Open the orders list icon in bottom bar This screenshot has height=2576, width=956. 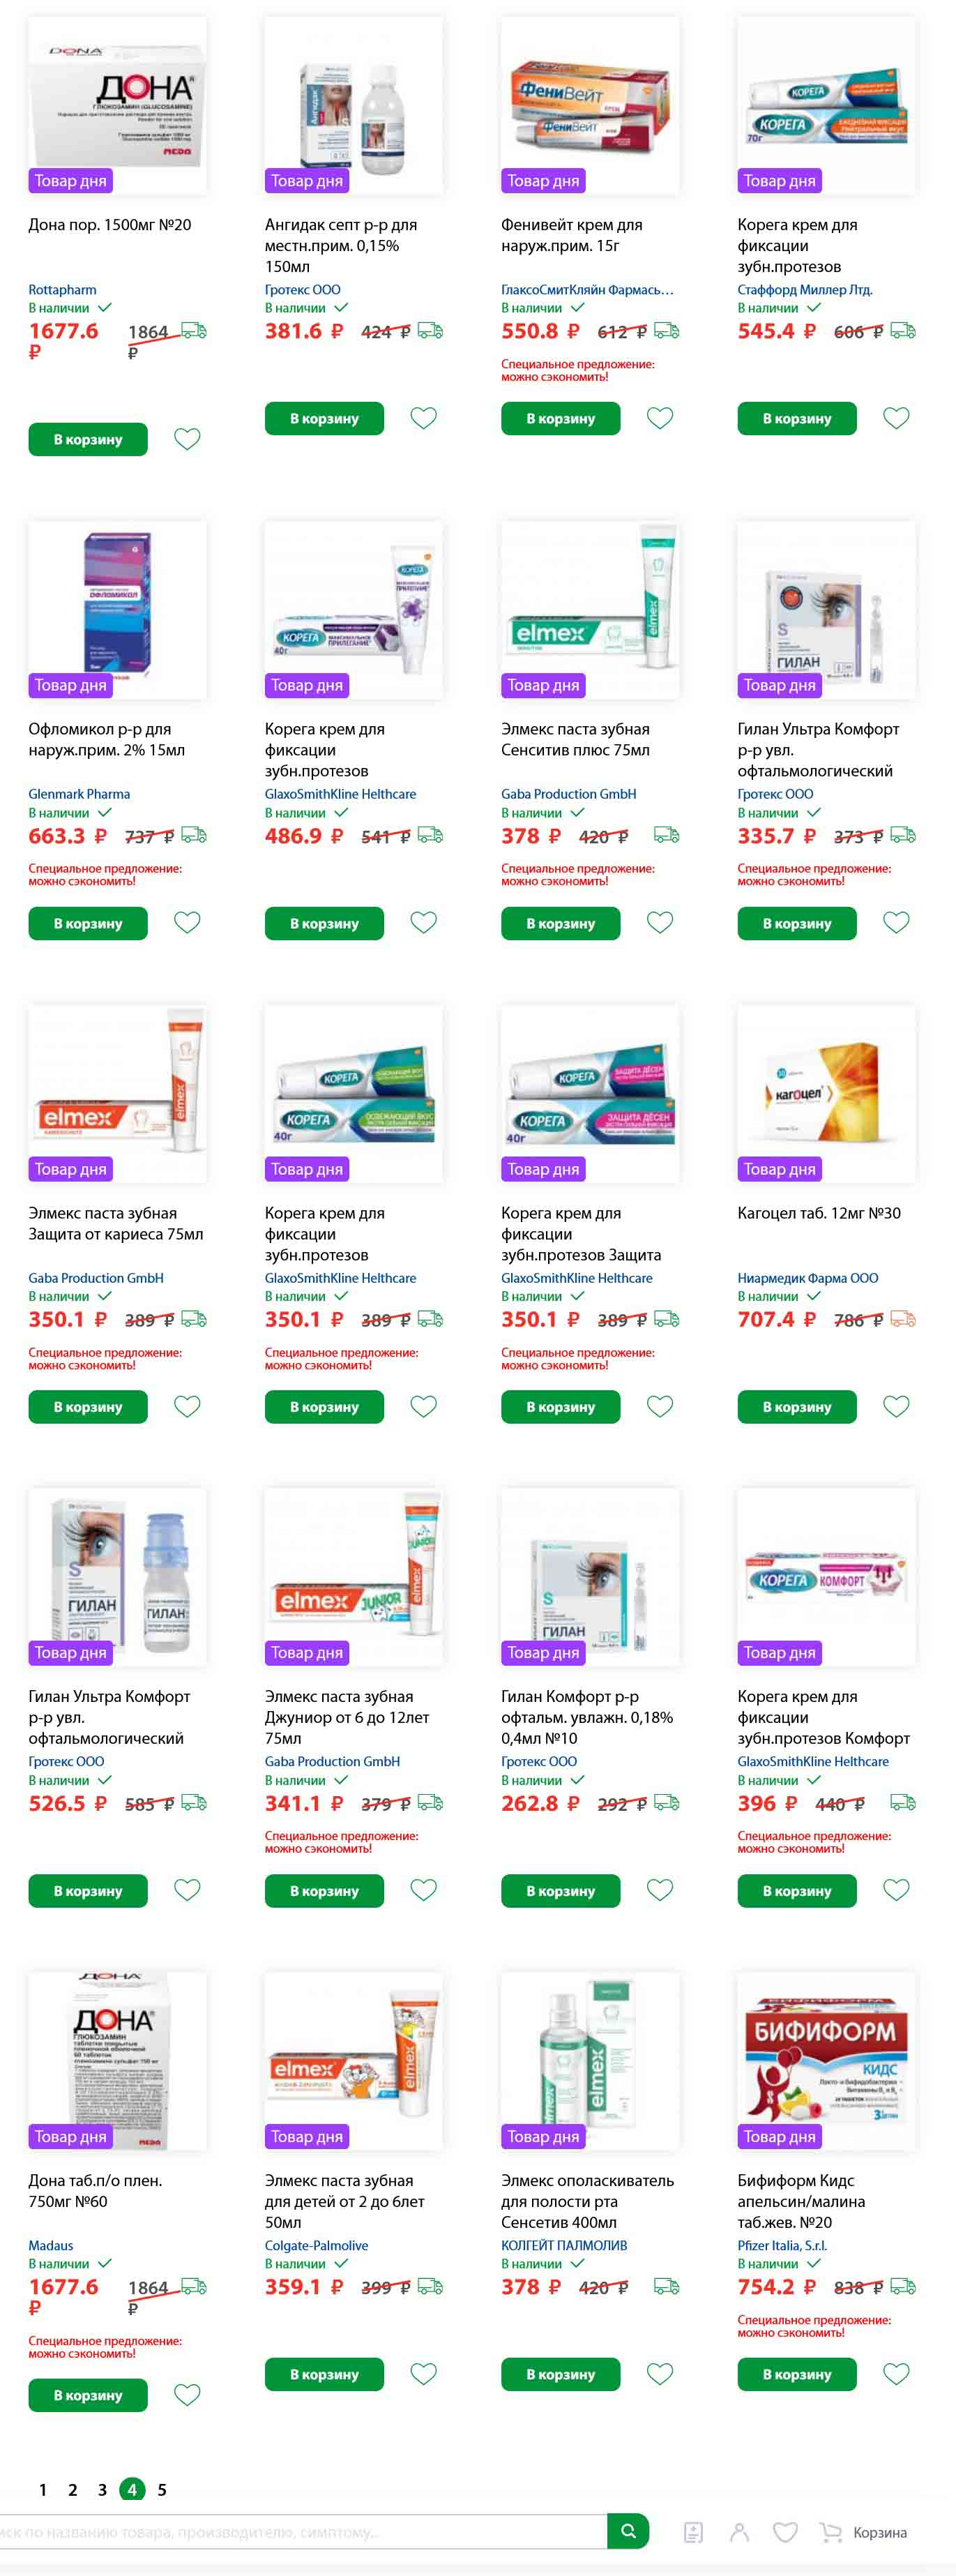[x=693, y=2532]
